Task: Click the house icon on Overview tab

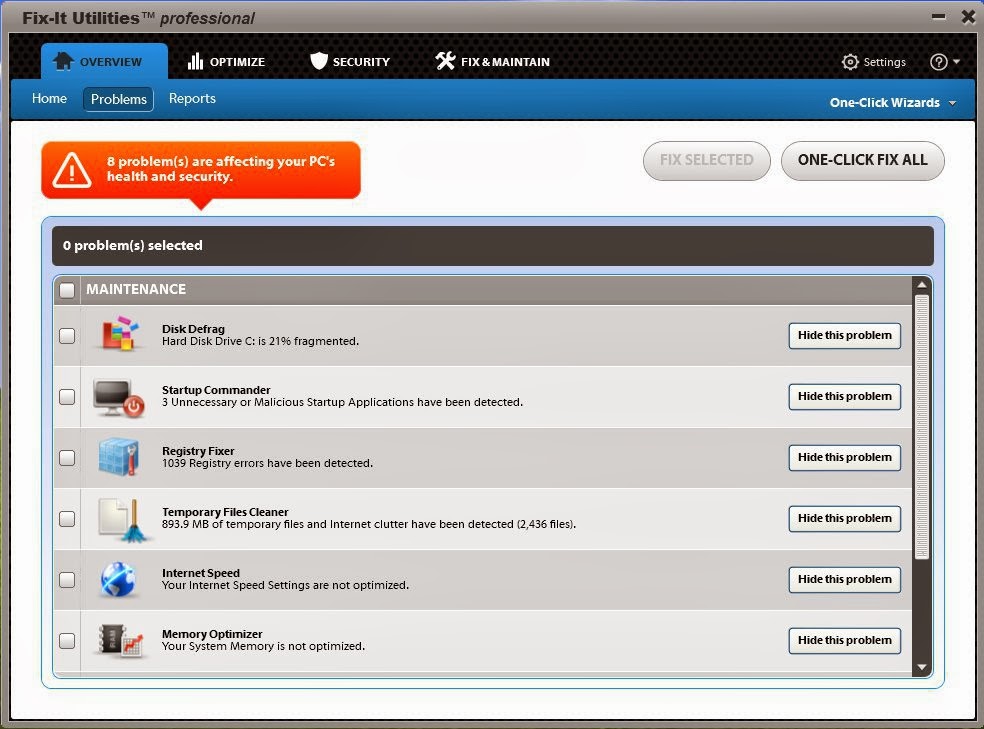Action: coord(63,61)
